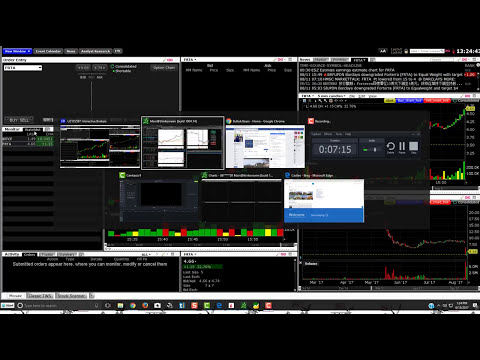Click the New Window button
The image size is (480, 360).
coord(18,51)
